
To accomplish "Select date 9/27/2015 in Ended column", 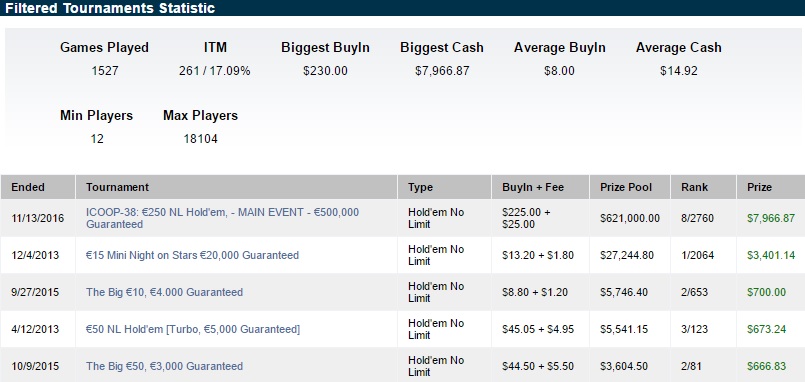I will click(35, 292).
